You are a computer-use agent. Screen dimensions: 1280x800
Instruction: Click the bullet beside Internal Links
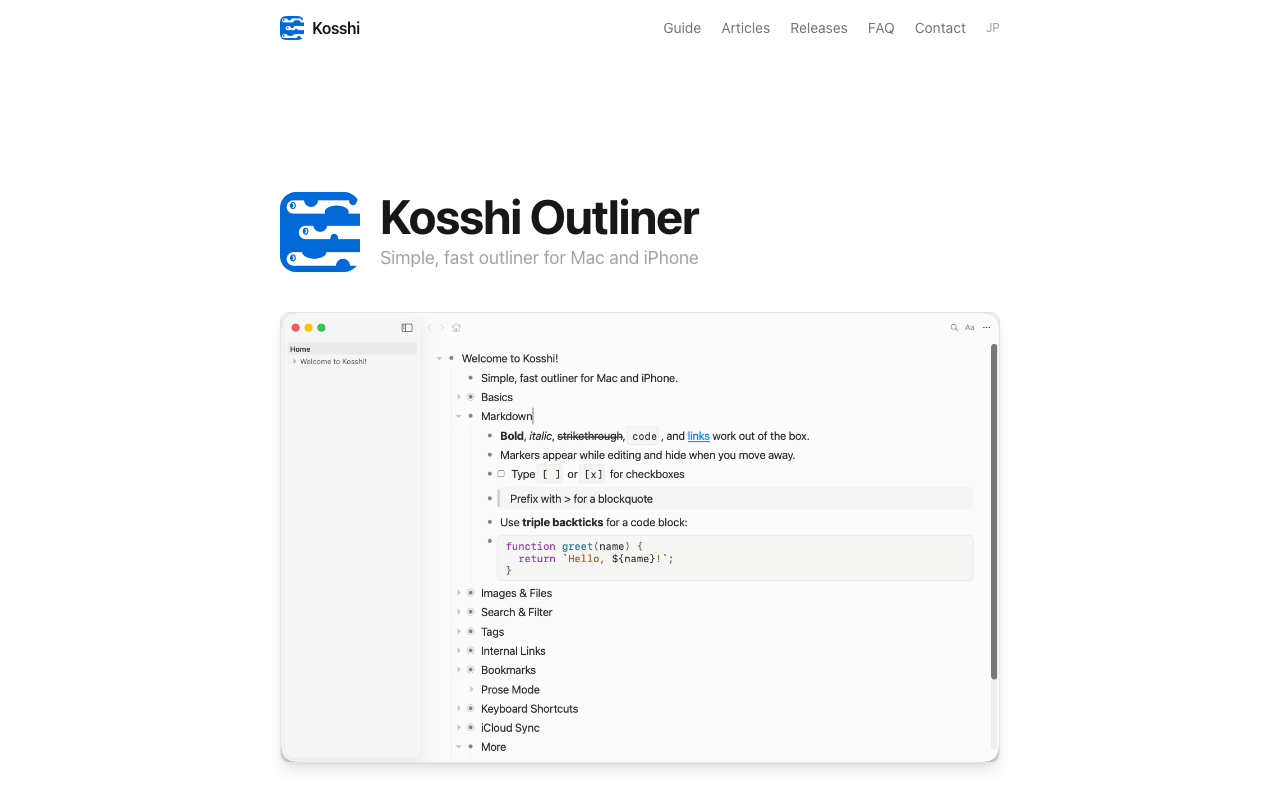click(x=471, y=651)
